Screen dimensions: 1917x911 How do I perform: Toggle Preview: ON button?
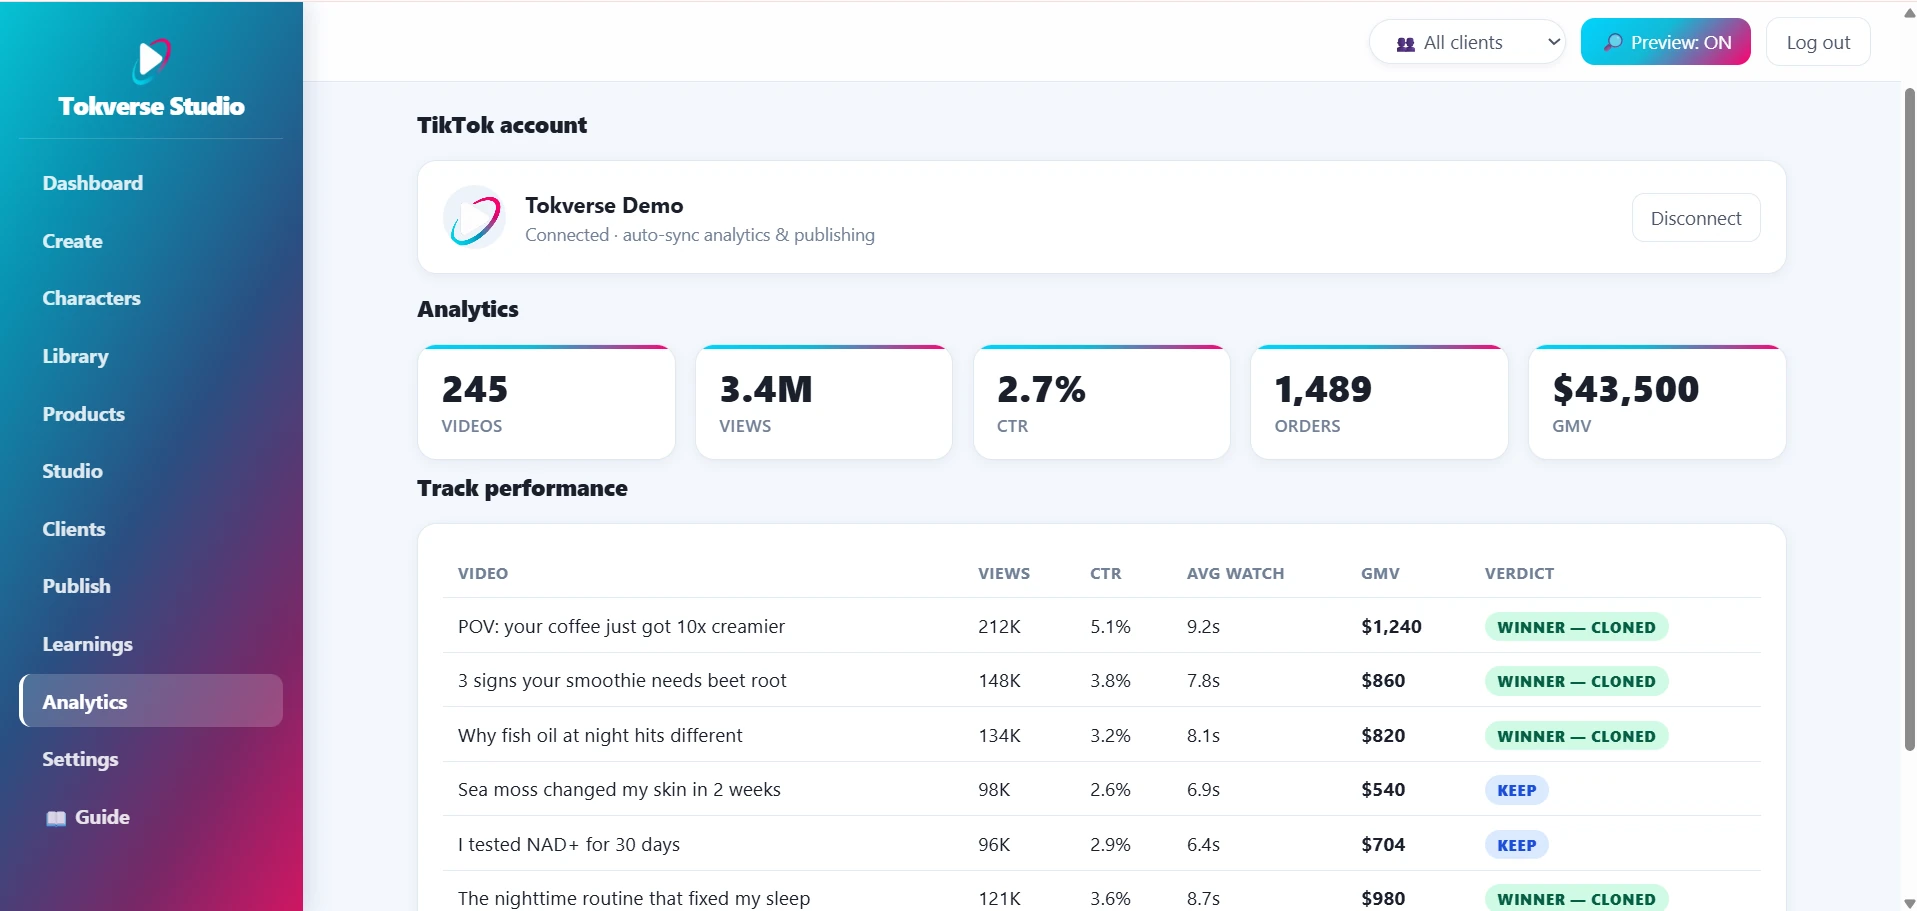pos(1665,42)
